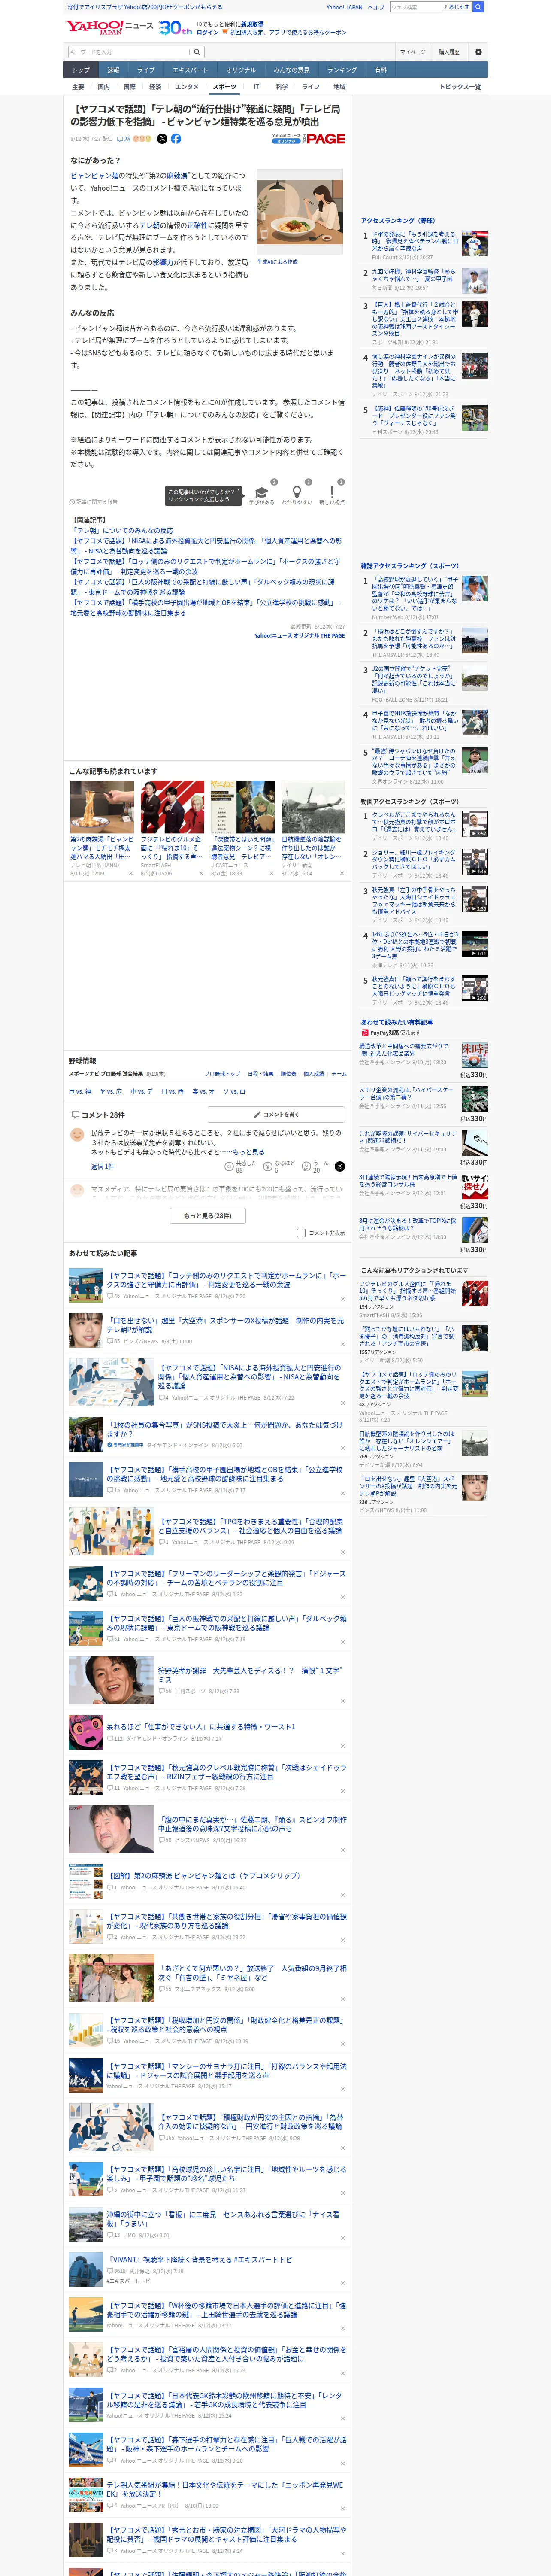
Task: Open マイページ link
Action: 412,52
